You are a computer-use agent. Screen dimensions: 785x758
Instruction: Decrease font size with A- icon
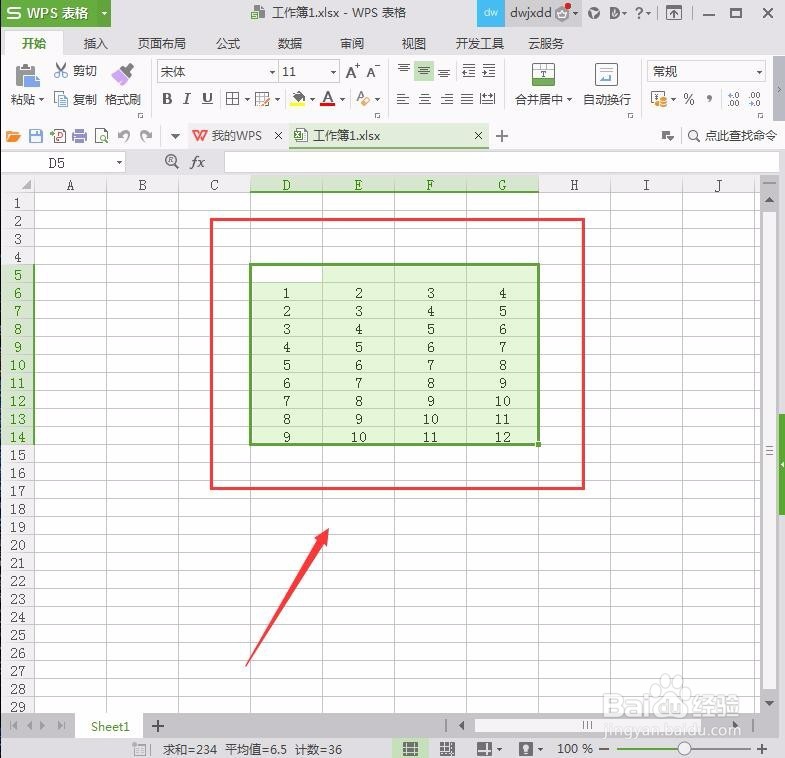pyautogui.click(x=372, y=72)
